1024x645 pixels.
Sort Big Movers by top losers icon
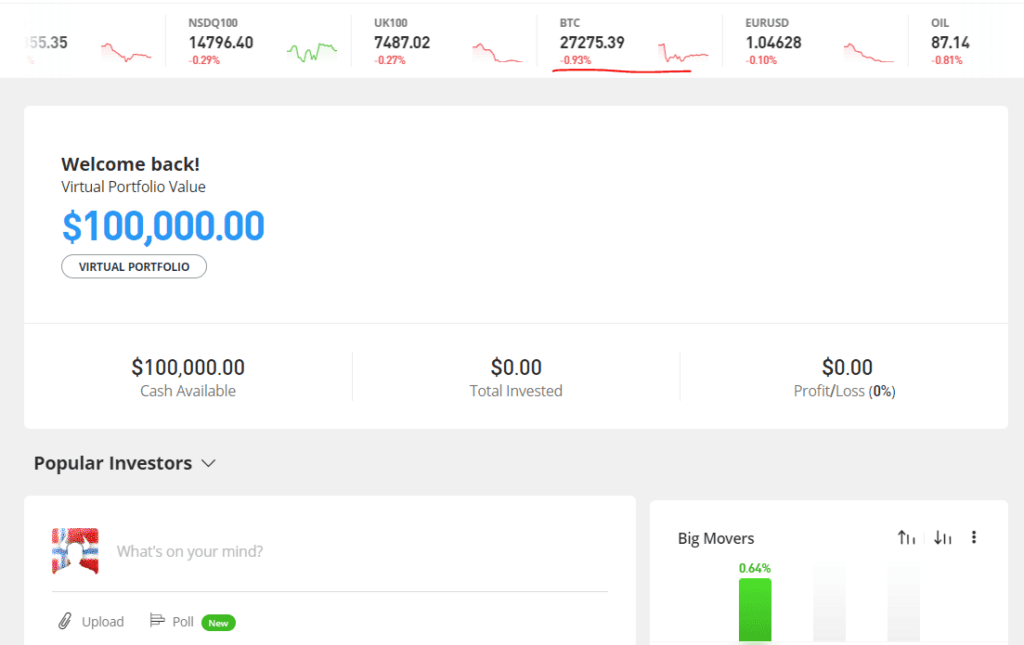pos(942,538)
